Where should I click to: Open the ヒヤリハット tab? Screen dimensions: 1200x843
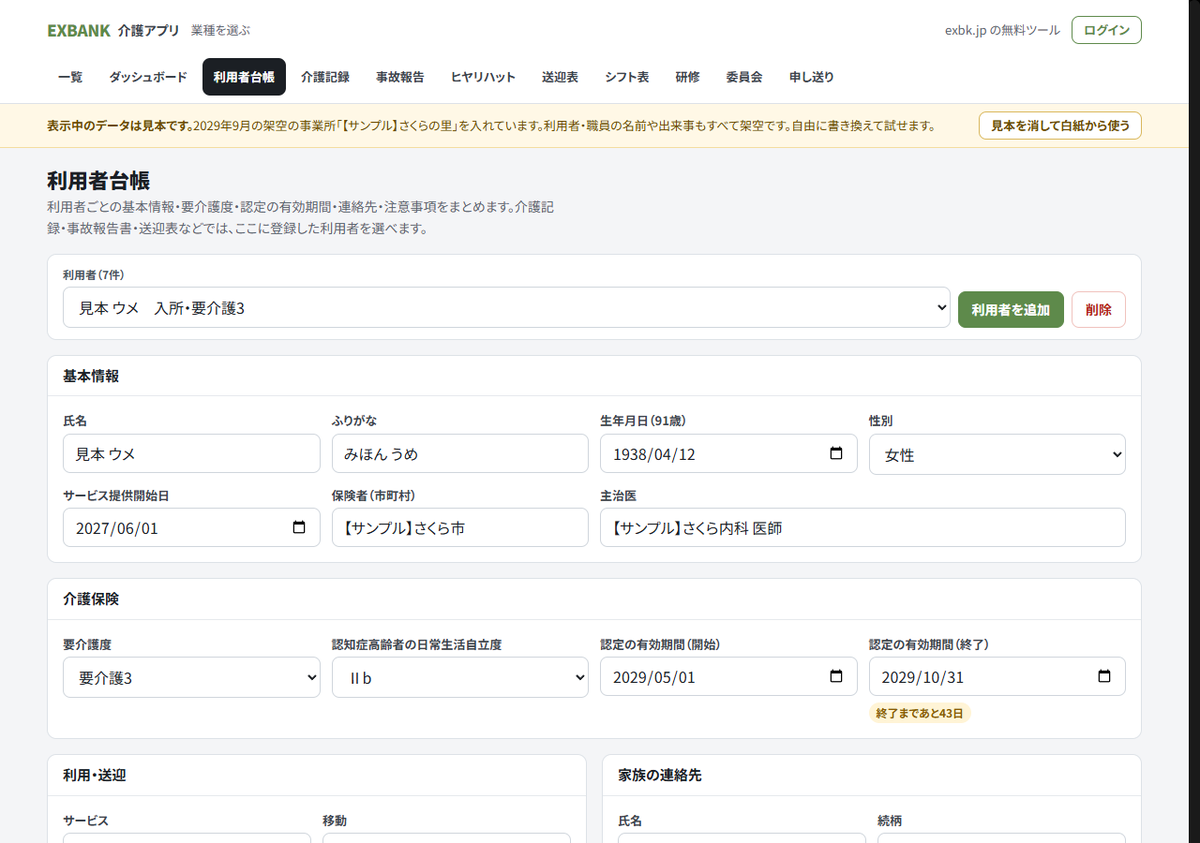click(483, 77)
